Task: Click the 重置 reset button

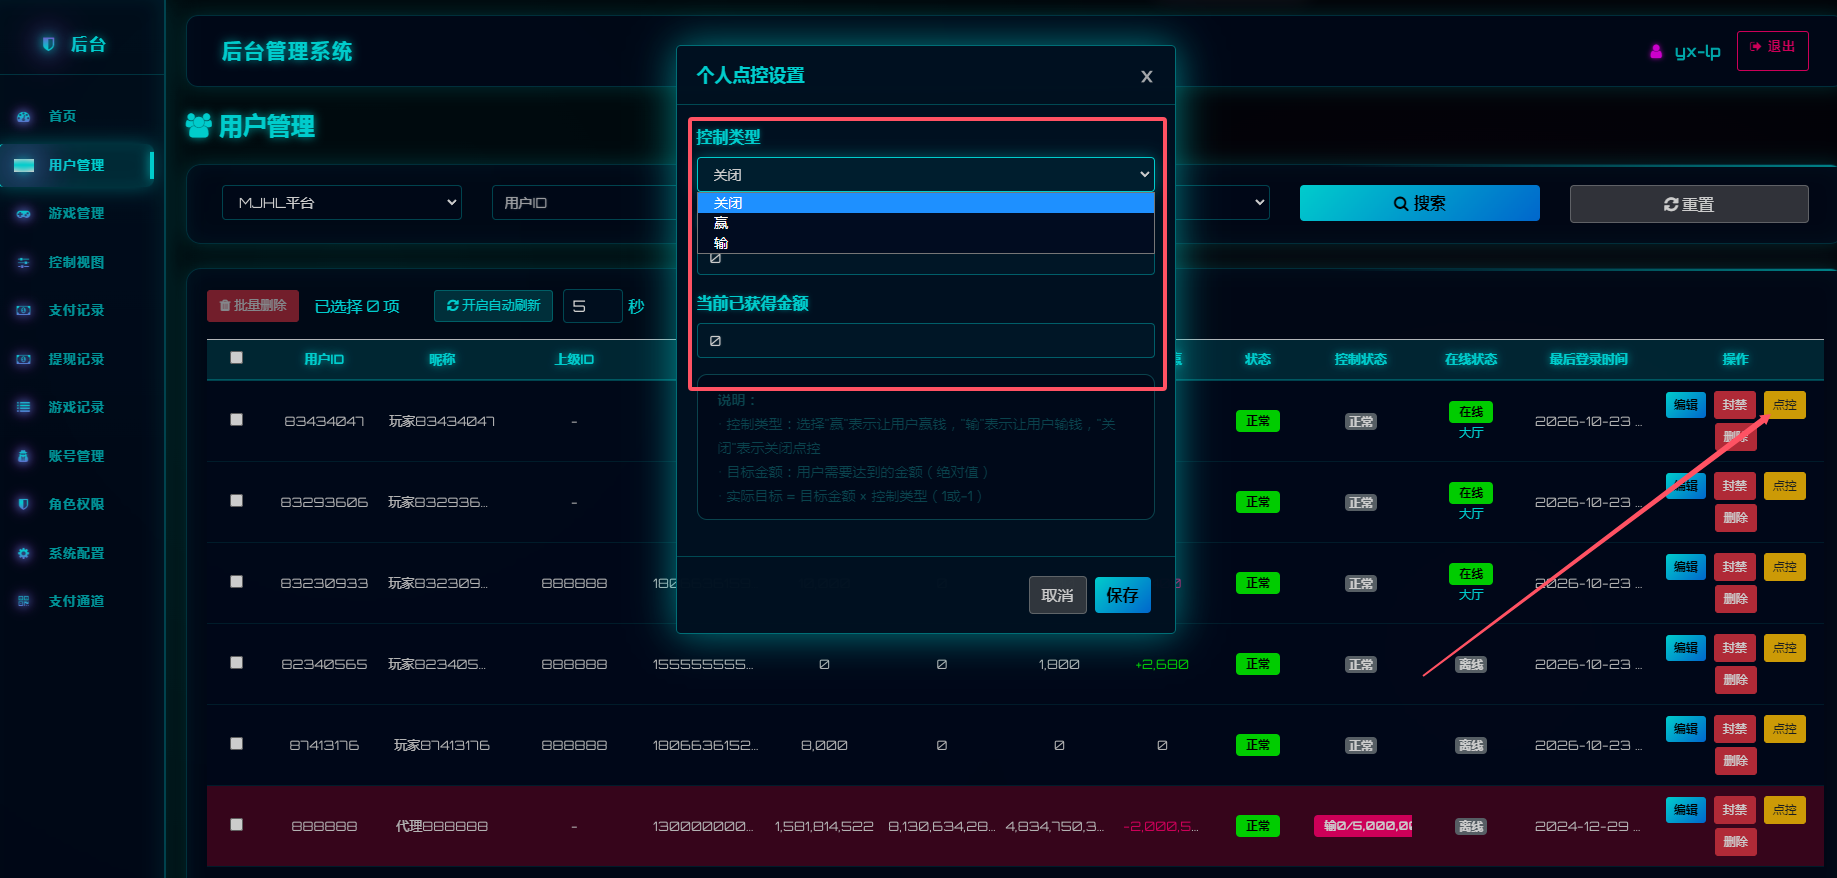Action: (x=1689, y=204)
